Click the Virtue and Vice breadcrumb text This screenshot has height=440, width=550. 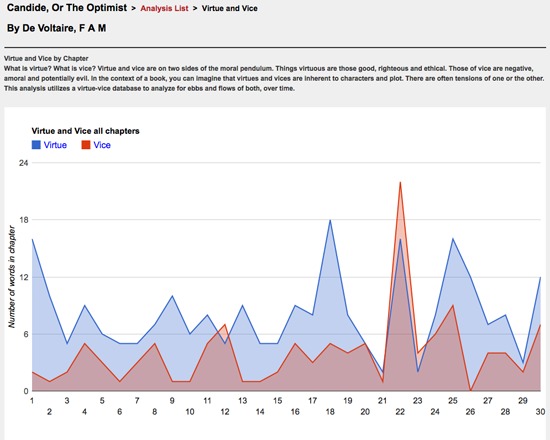[x=229, y=8]
